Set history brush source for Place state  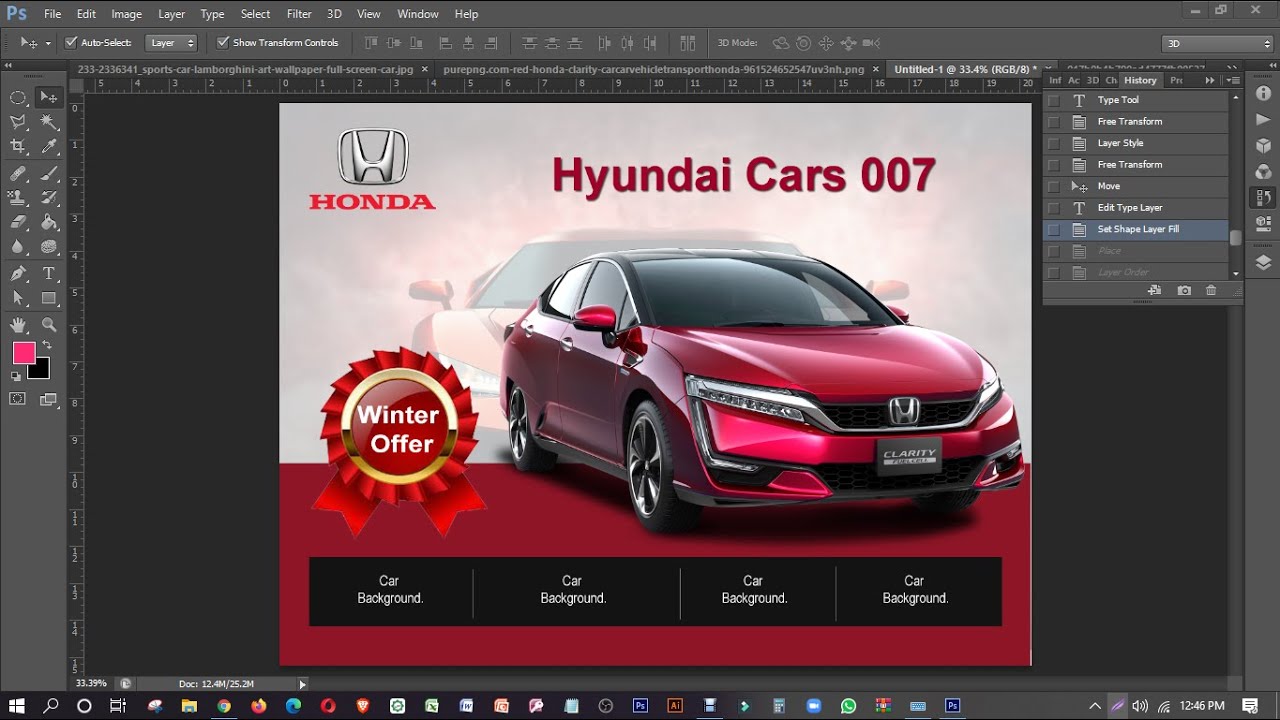point(1053,251)
